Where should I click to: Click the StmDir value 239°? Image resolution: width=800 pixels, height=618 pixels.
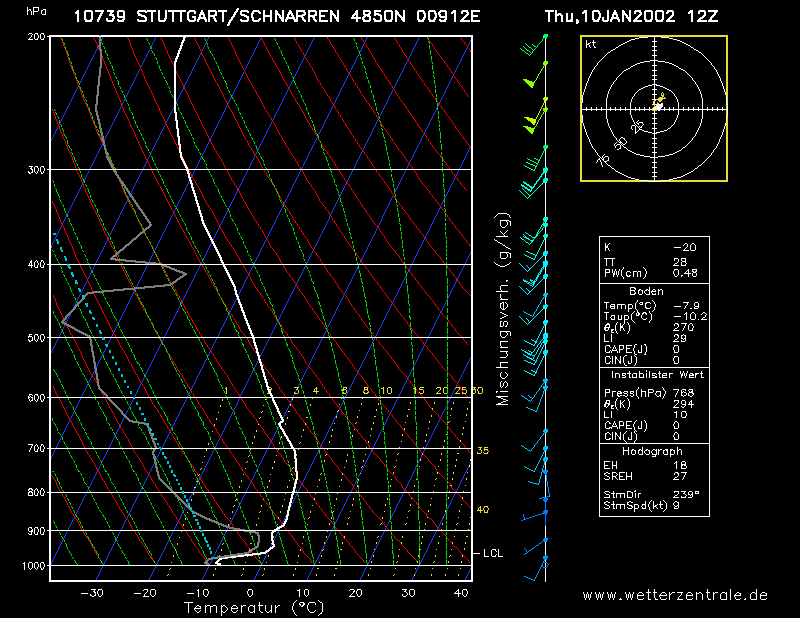pos(686,495)
